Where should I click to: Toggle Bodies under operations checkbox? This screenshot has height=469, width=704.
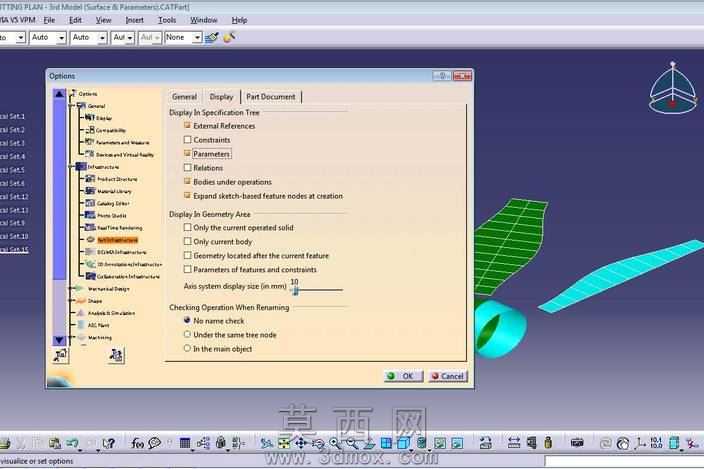(x=188, y=182)
